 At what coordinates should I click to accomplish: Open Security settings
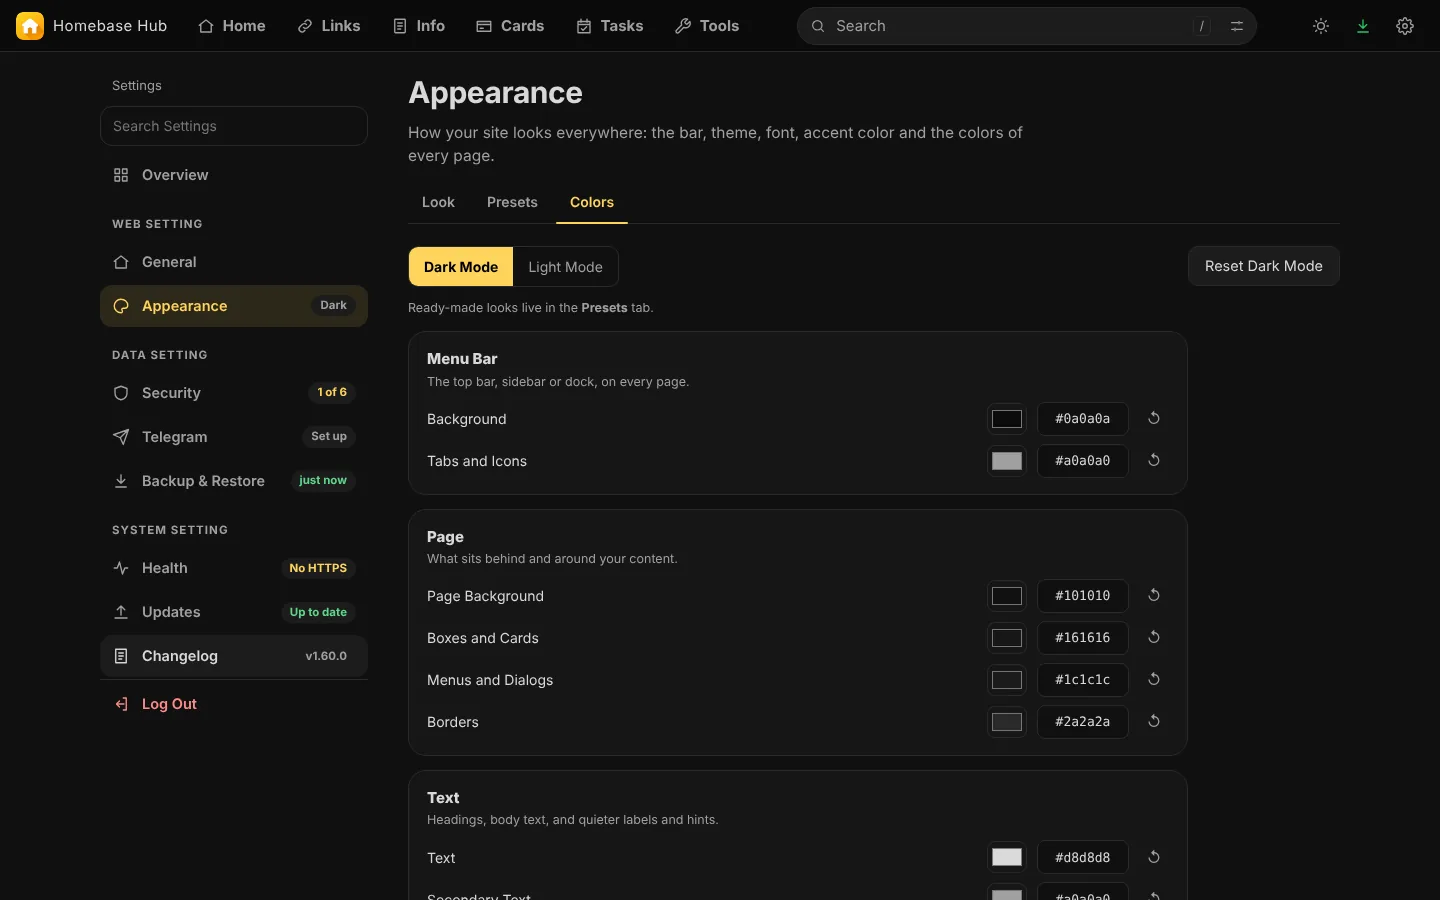[234, 393]
